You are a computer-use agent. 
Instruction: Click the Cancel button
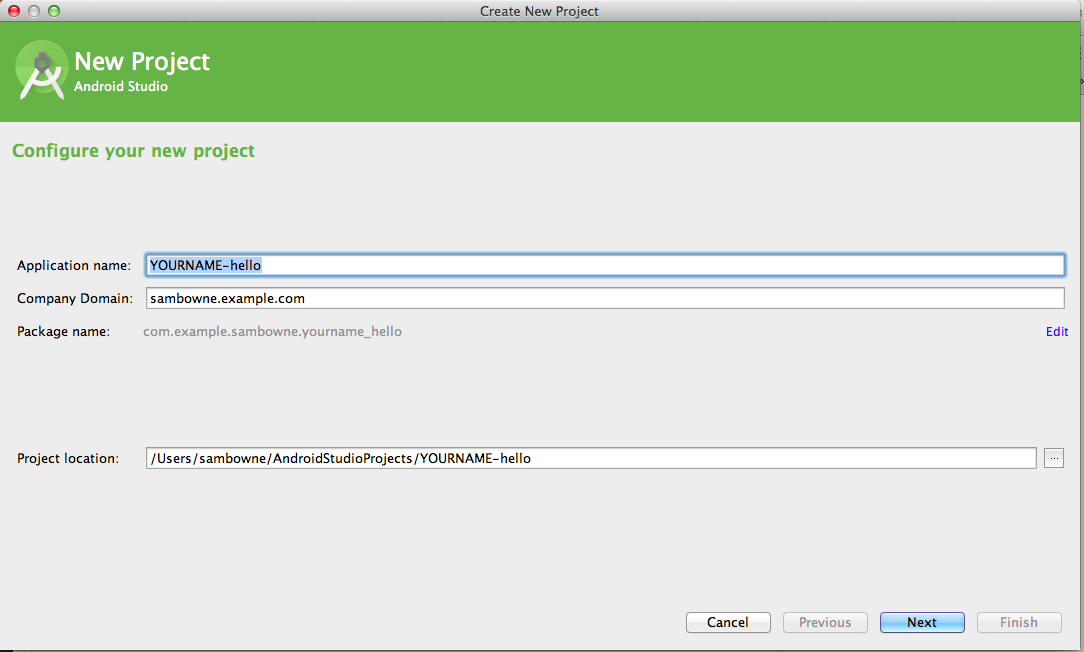click(x=728, y=622)
